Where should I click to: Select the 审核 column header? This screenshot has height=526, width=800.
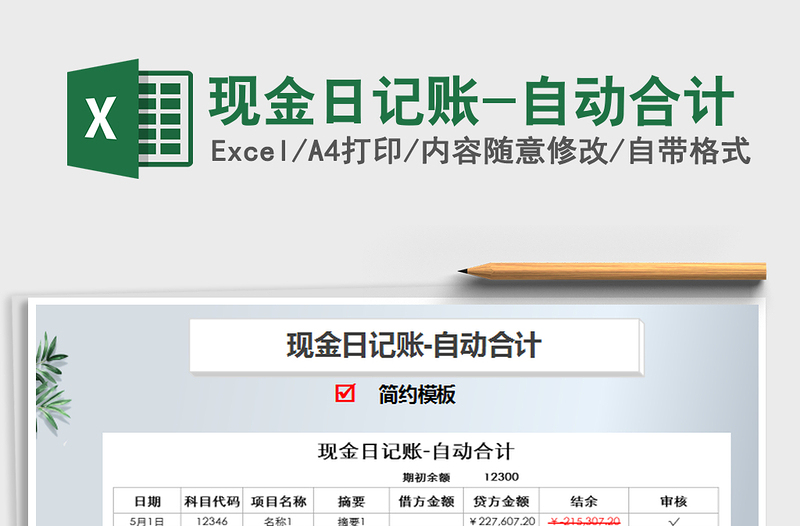tap(673, 501)
